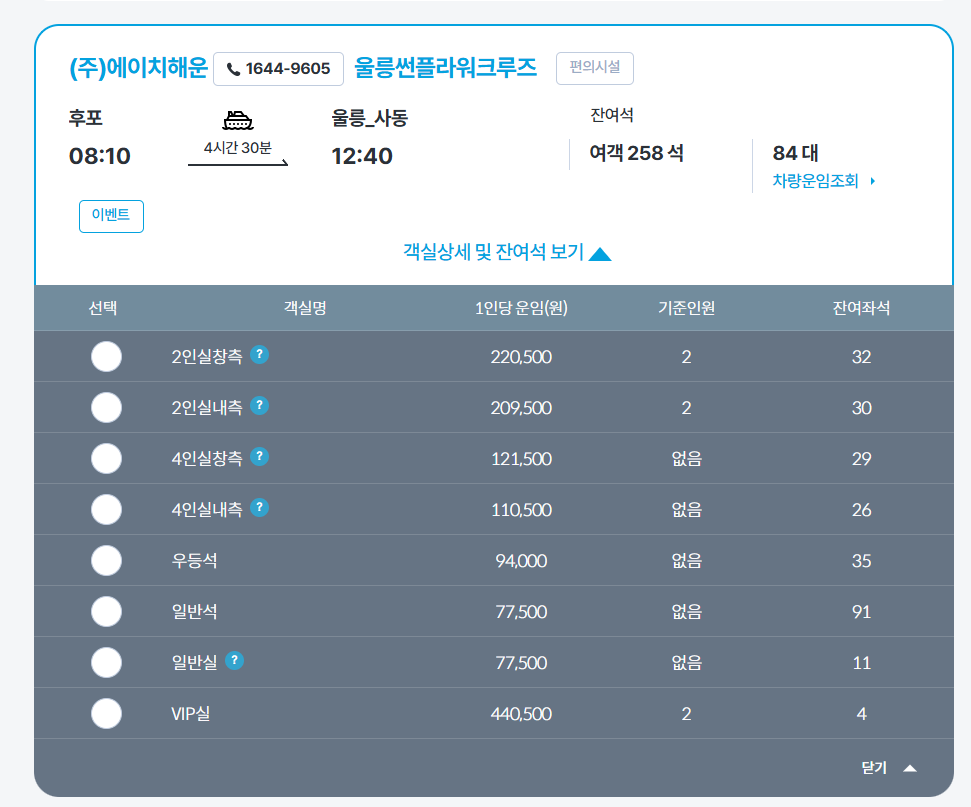Click the blue triangle after 잔여석 보기
This screenshot has width=971, height=807.
[600, 254]
